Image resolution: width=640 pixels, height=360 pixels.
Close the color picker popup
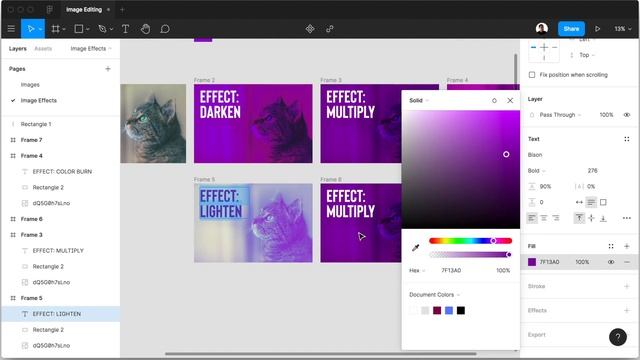[x=510, y=100]
